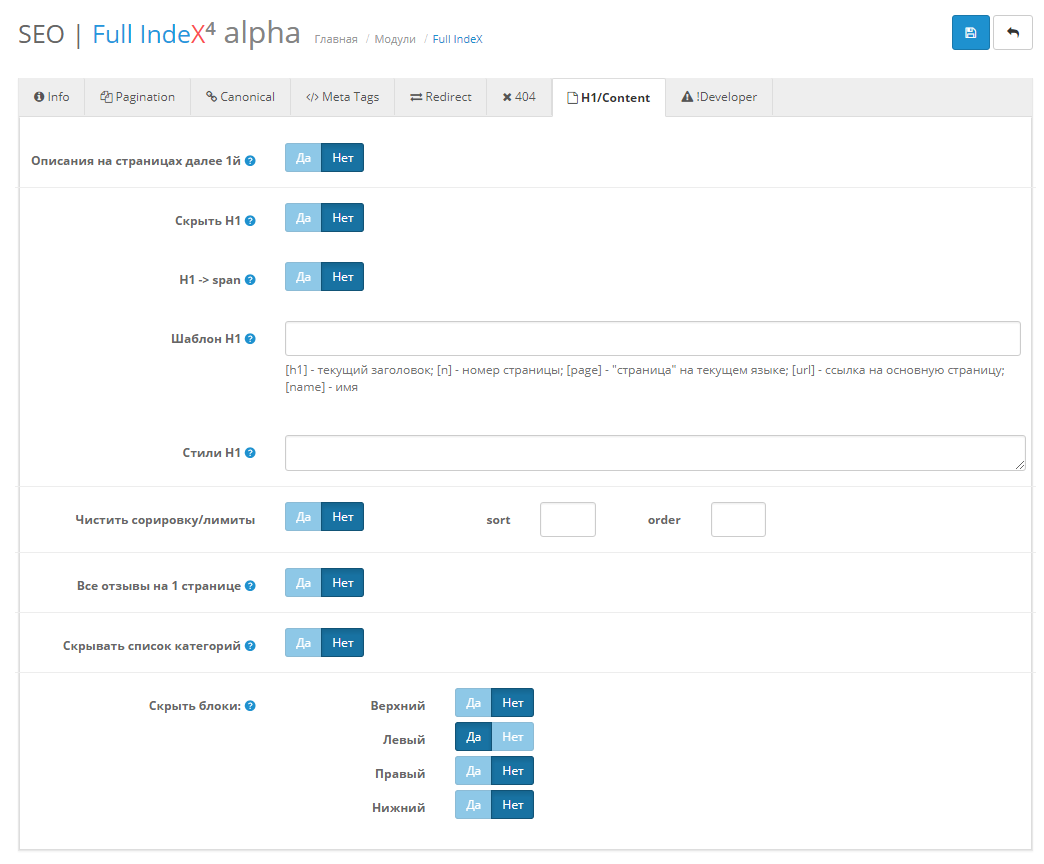Enable Скрывать список категорий with Да
The image size is (1044, 864).
click(304, 642)
